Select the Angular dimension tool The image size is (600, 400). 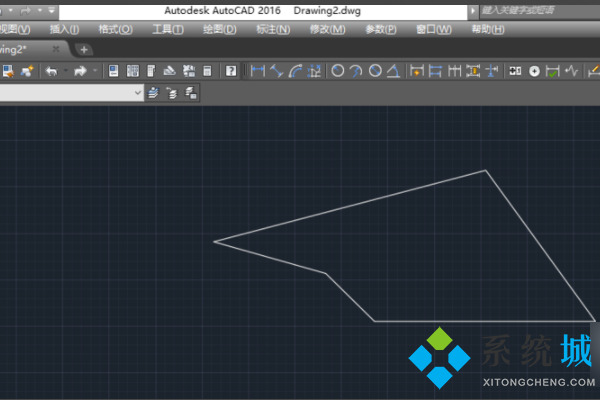coord(395,71)
